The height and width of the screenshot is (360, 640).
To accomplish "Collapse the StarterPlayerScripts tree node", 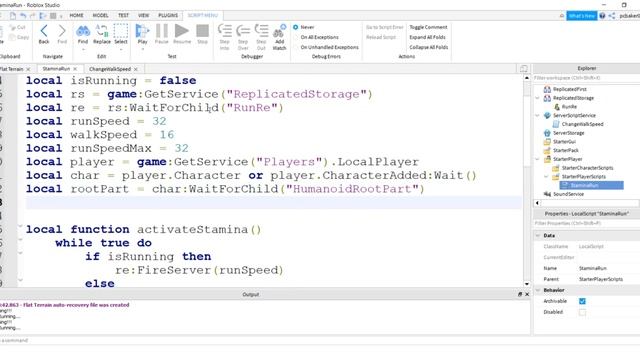I will [x=546, y=177].
